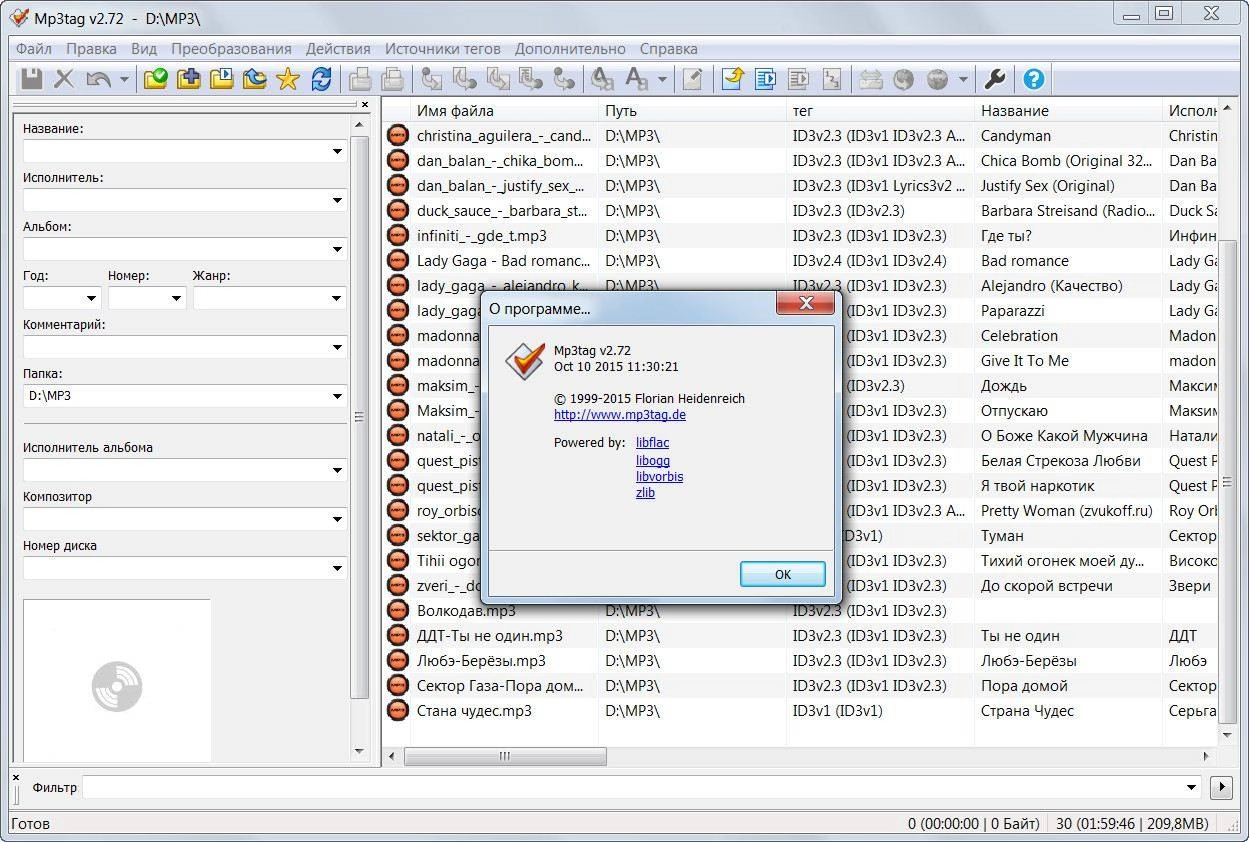Screen dimensions: 1249x842
Task: Expand the Папка D:\MP3 dropdown
Action: tap(337, 396)
